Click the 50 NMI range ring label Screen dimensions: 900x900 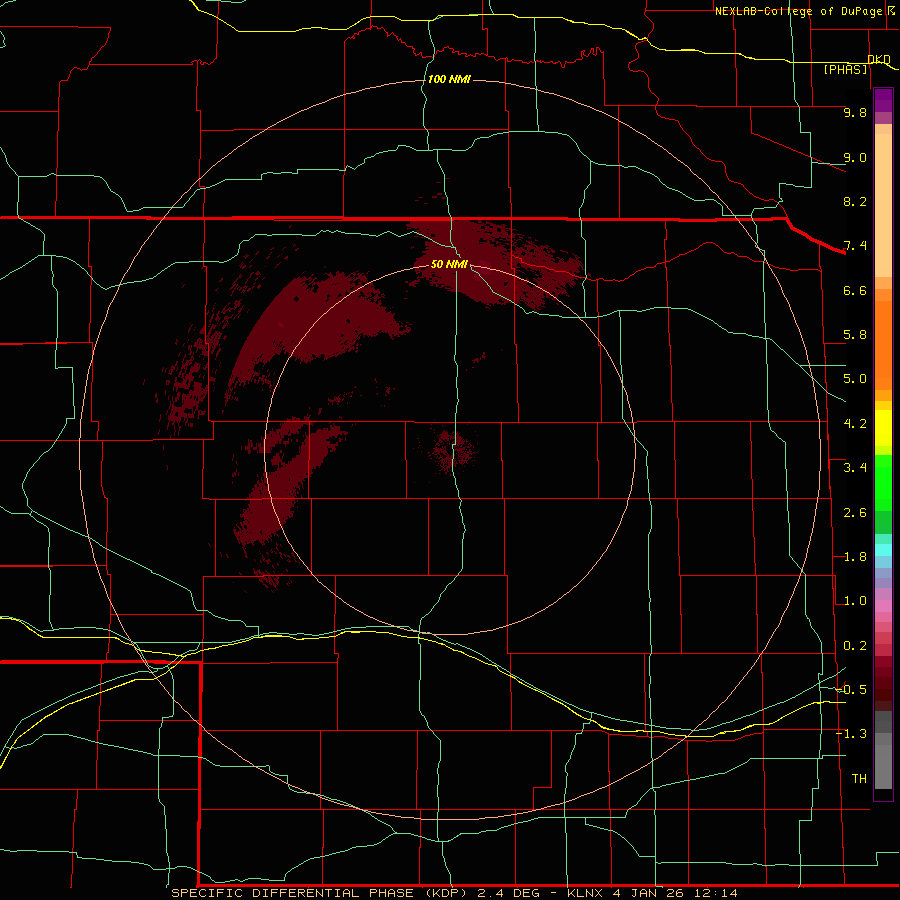(x=449, y=264)
